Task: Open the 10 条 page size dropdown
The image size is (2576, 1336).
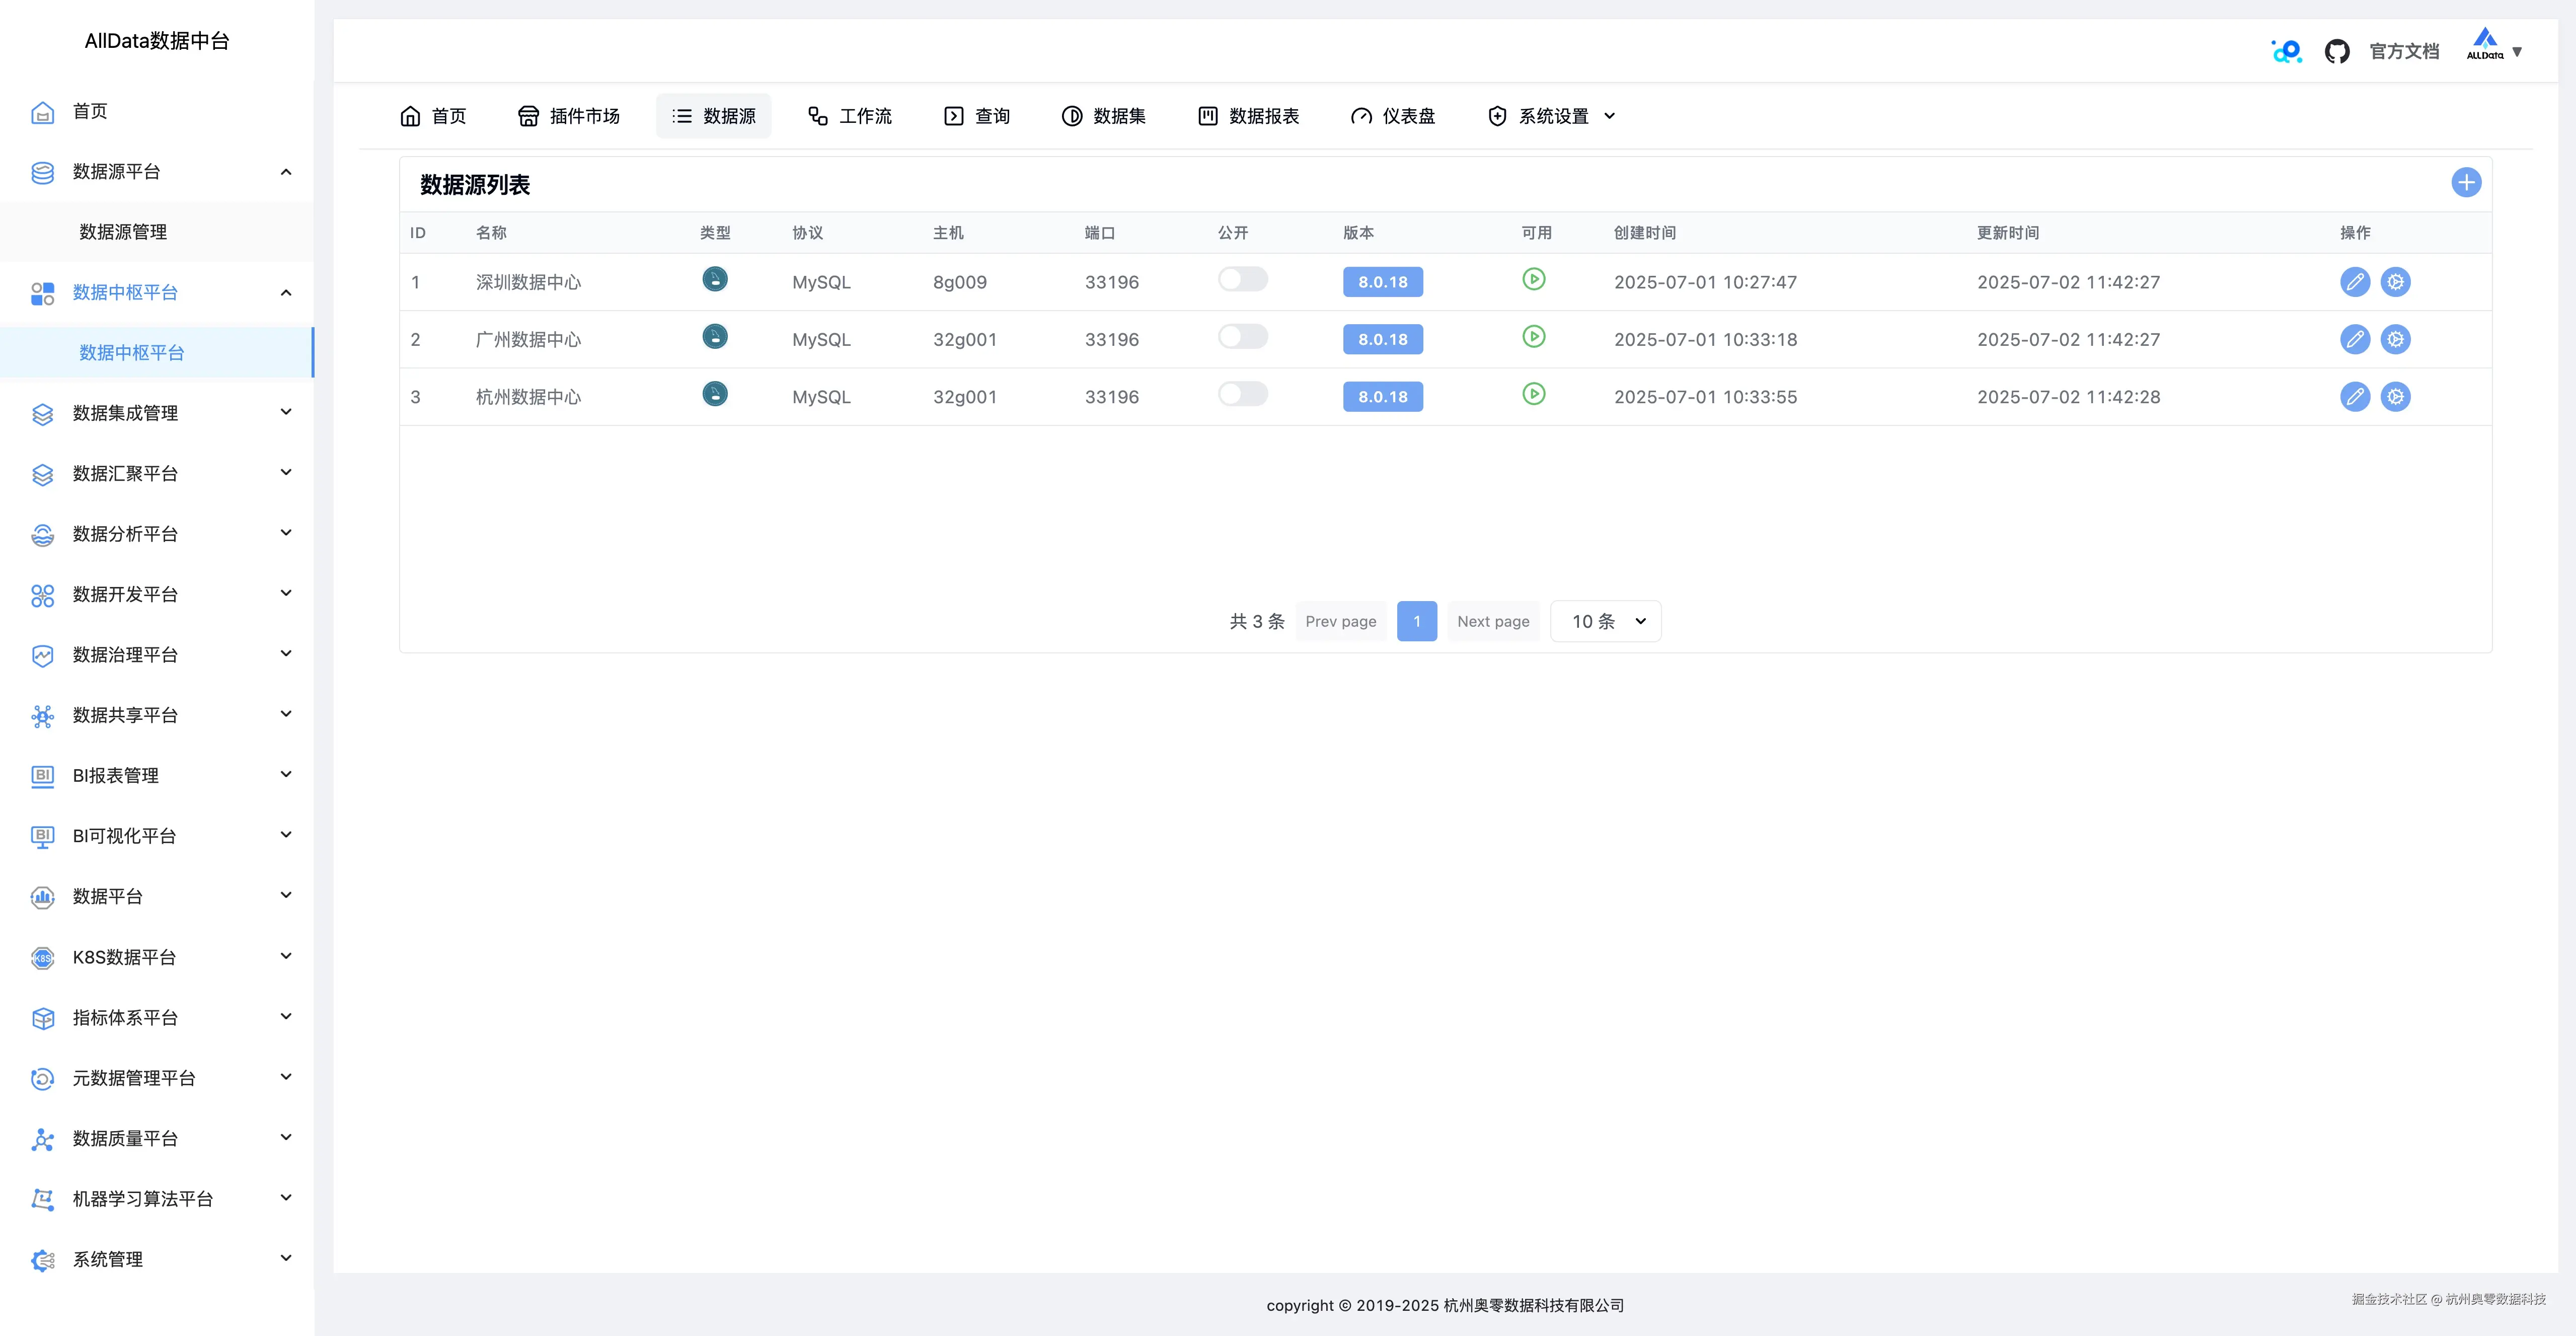Action: (x=1605, y=621)
